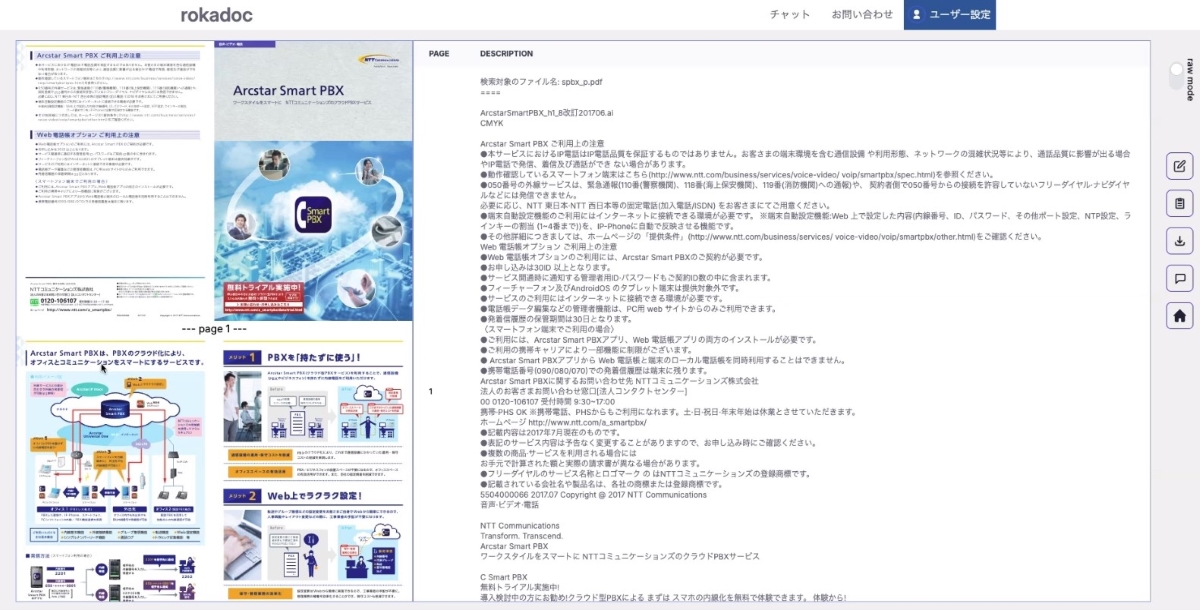Click the edit pencil icon
Viewport: 1200px width, 610px height.
pyautogui.click(x=1180, y=166)
